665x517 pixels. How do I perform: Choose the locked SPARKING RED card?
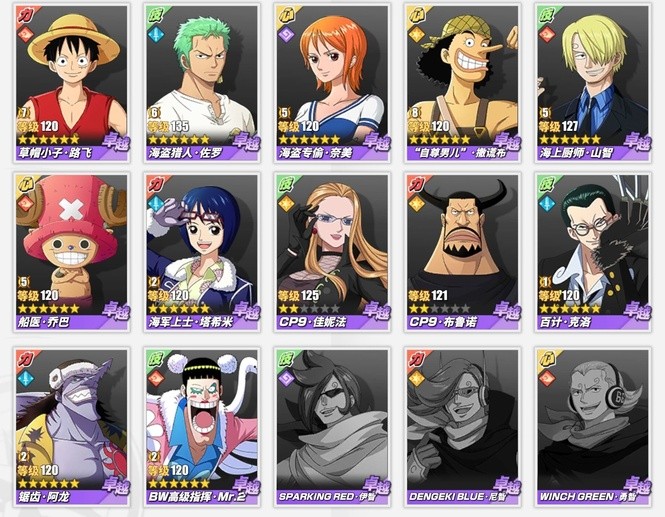coord(332,427)
